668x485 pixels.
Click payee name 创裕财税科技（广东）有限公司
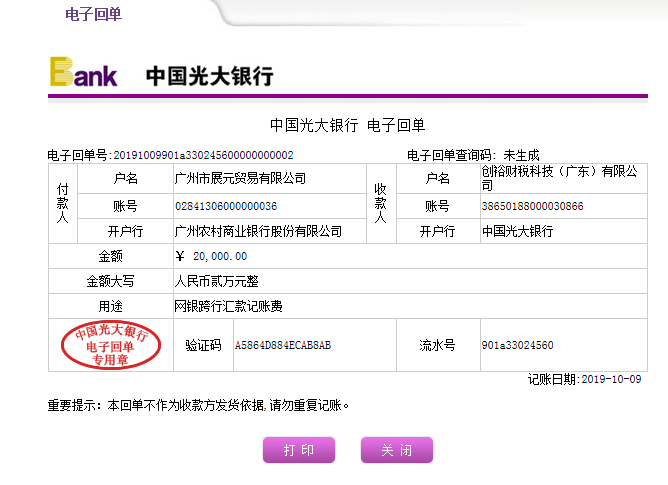[559, 178]
